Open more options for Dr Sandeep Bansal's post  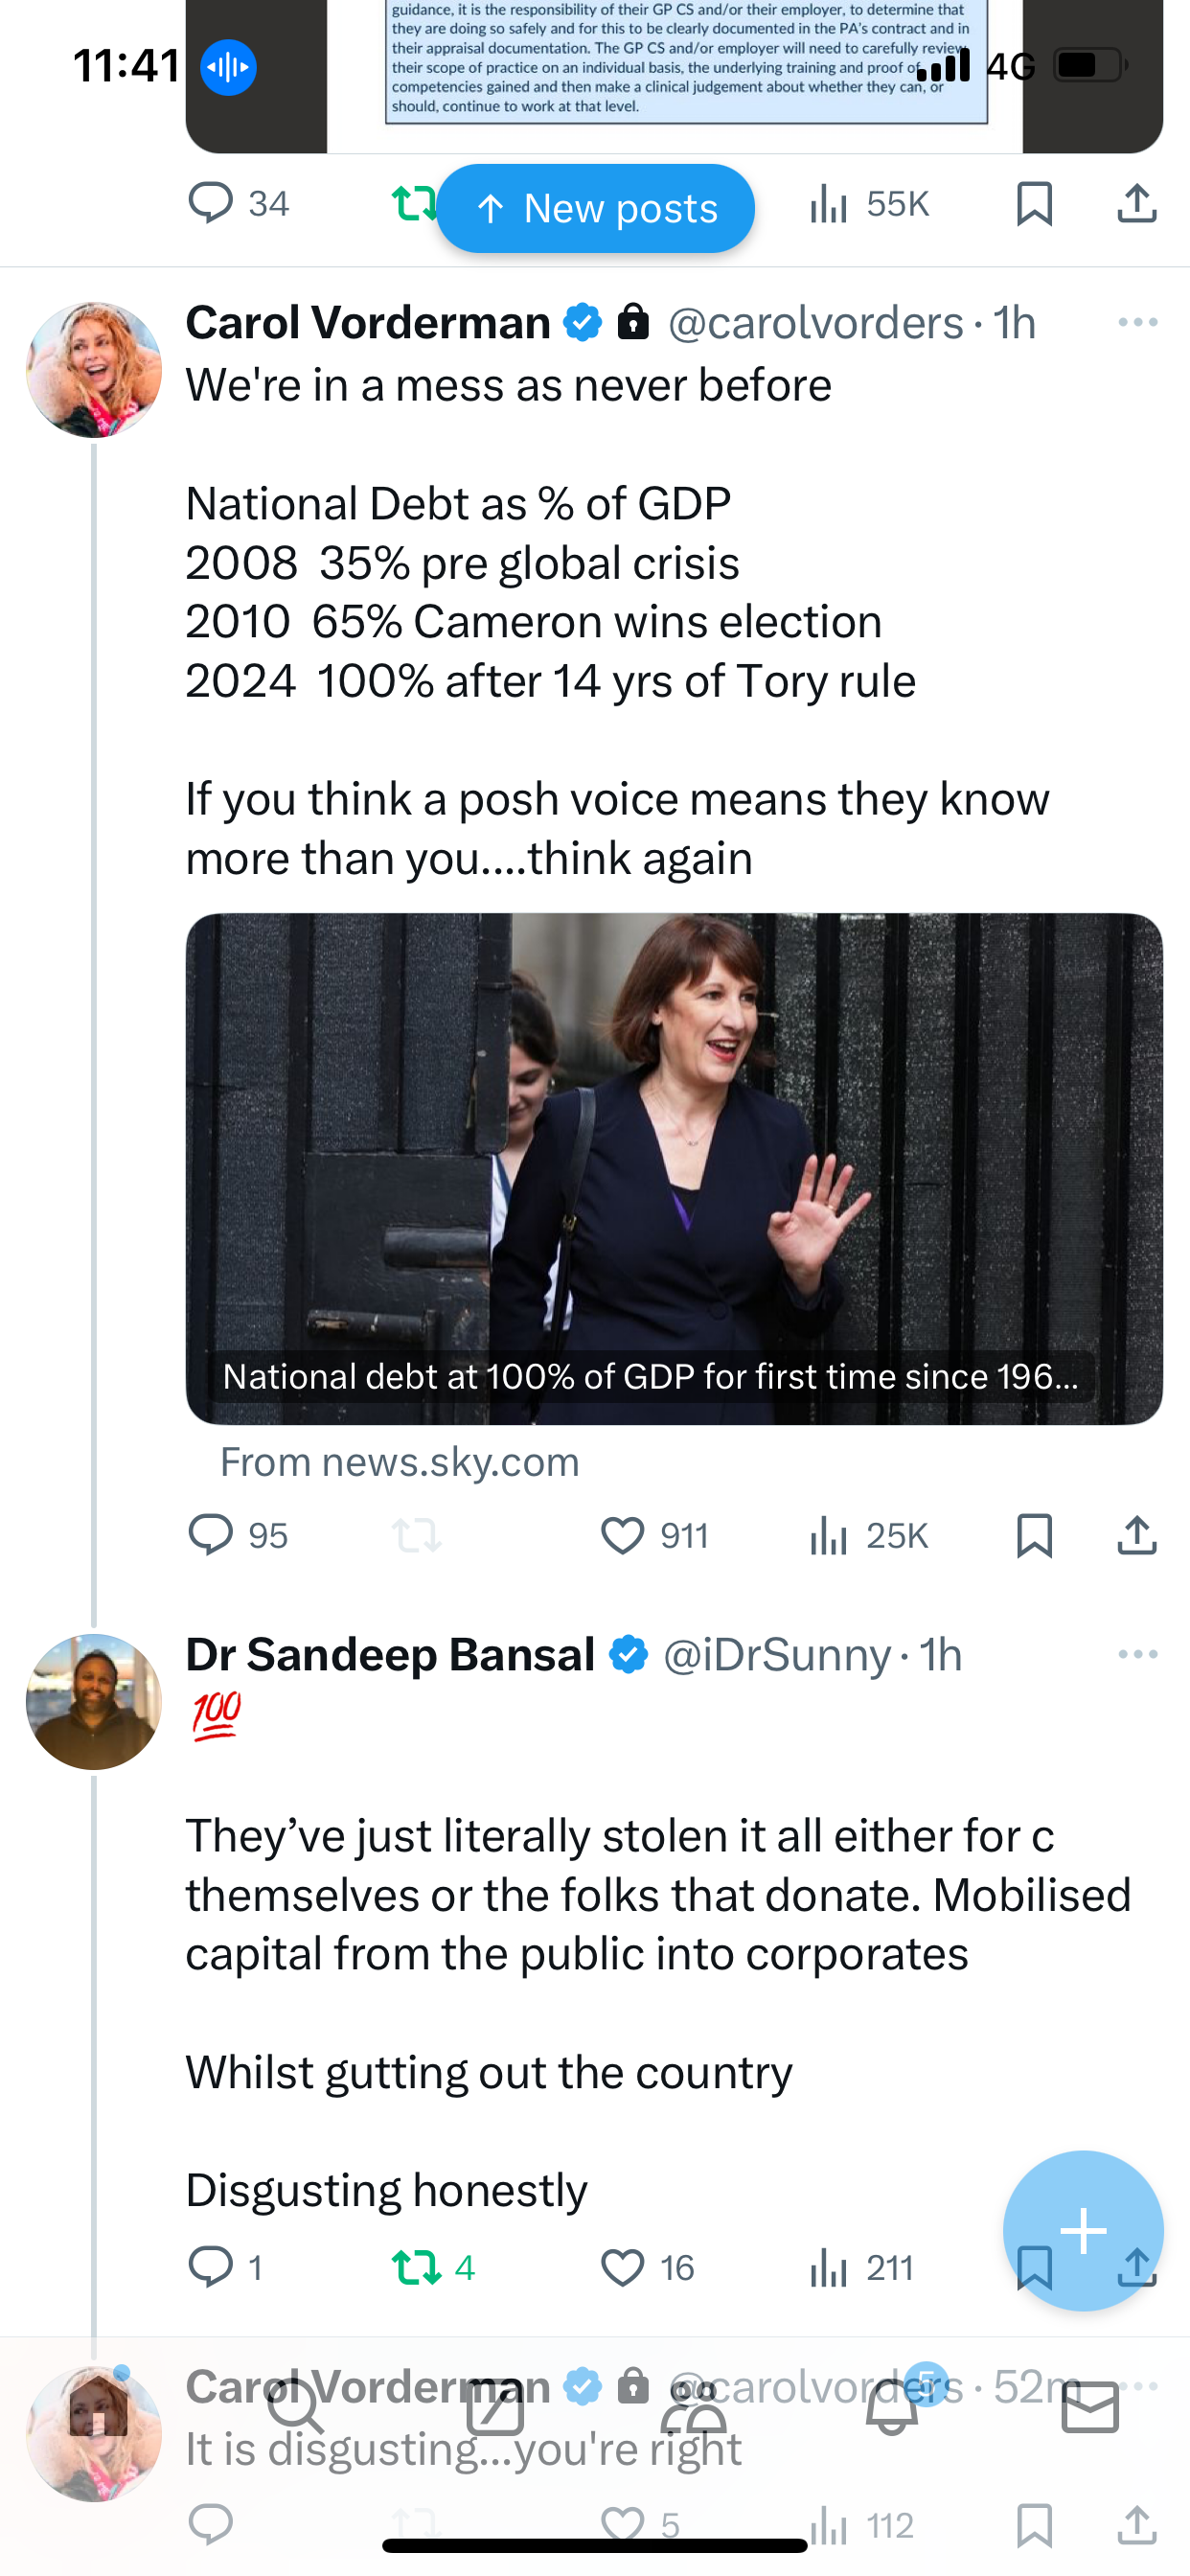click(x=1138, y=1654)
